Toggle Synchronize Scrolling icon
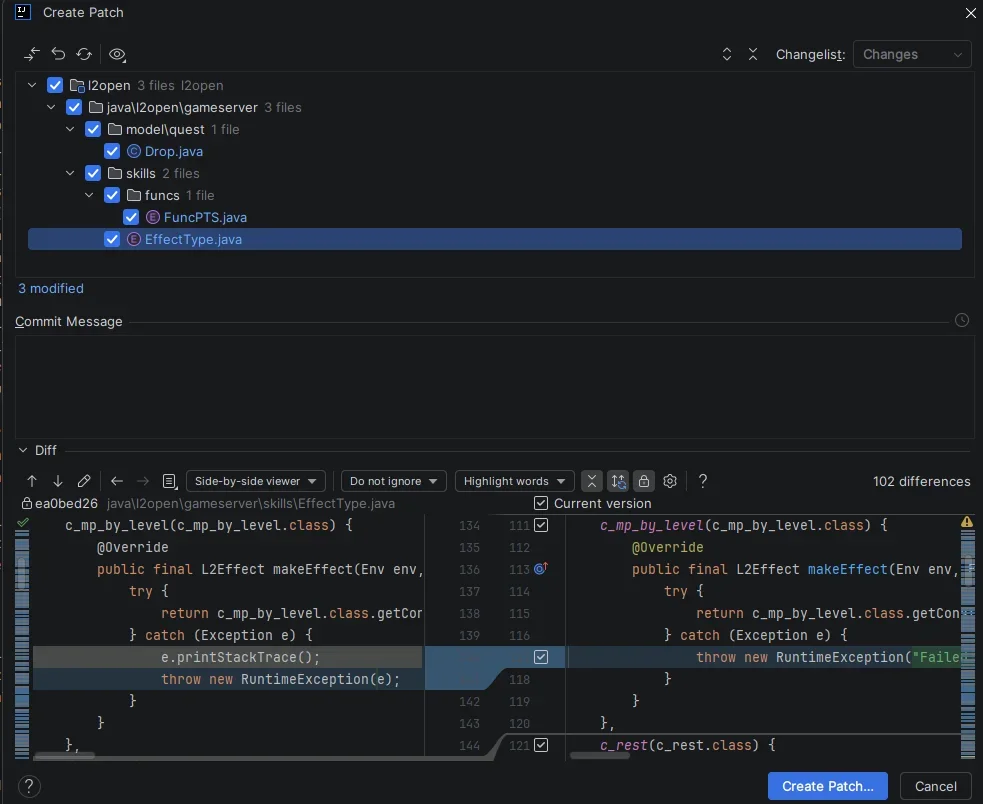This screenshot has height=804, width=983. coord(618,481)
